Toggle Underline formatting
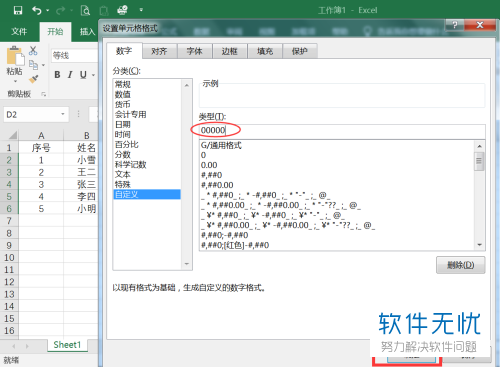Viewport: 500px width, 367px height. coord(83,75)
